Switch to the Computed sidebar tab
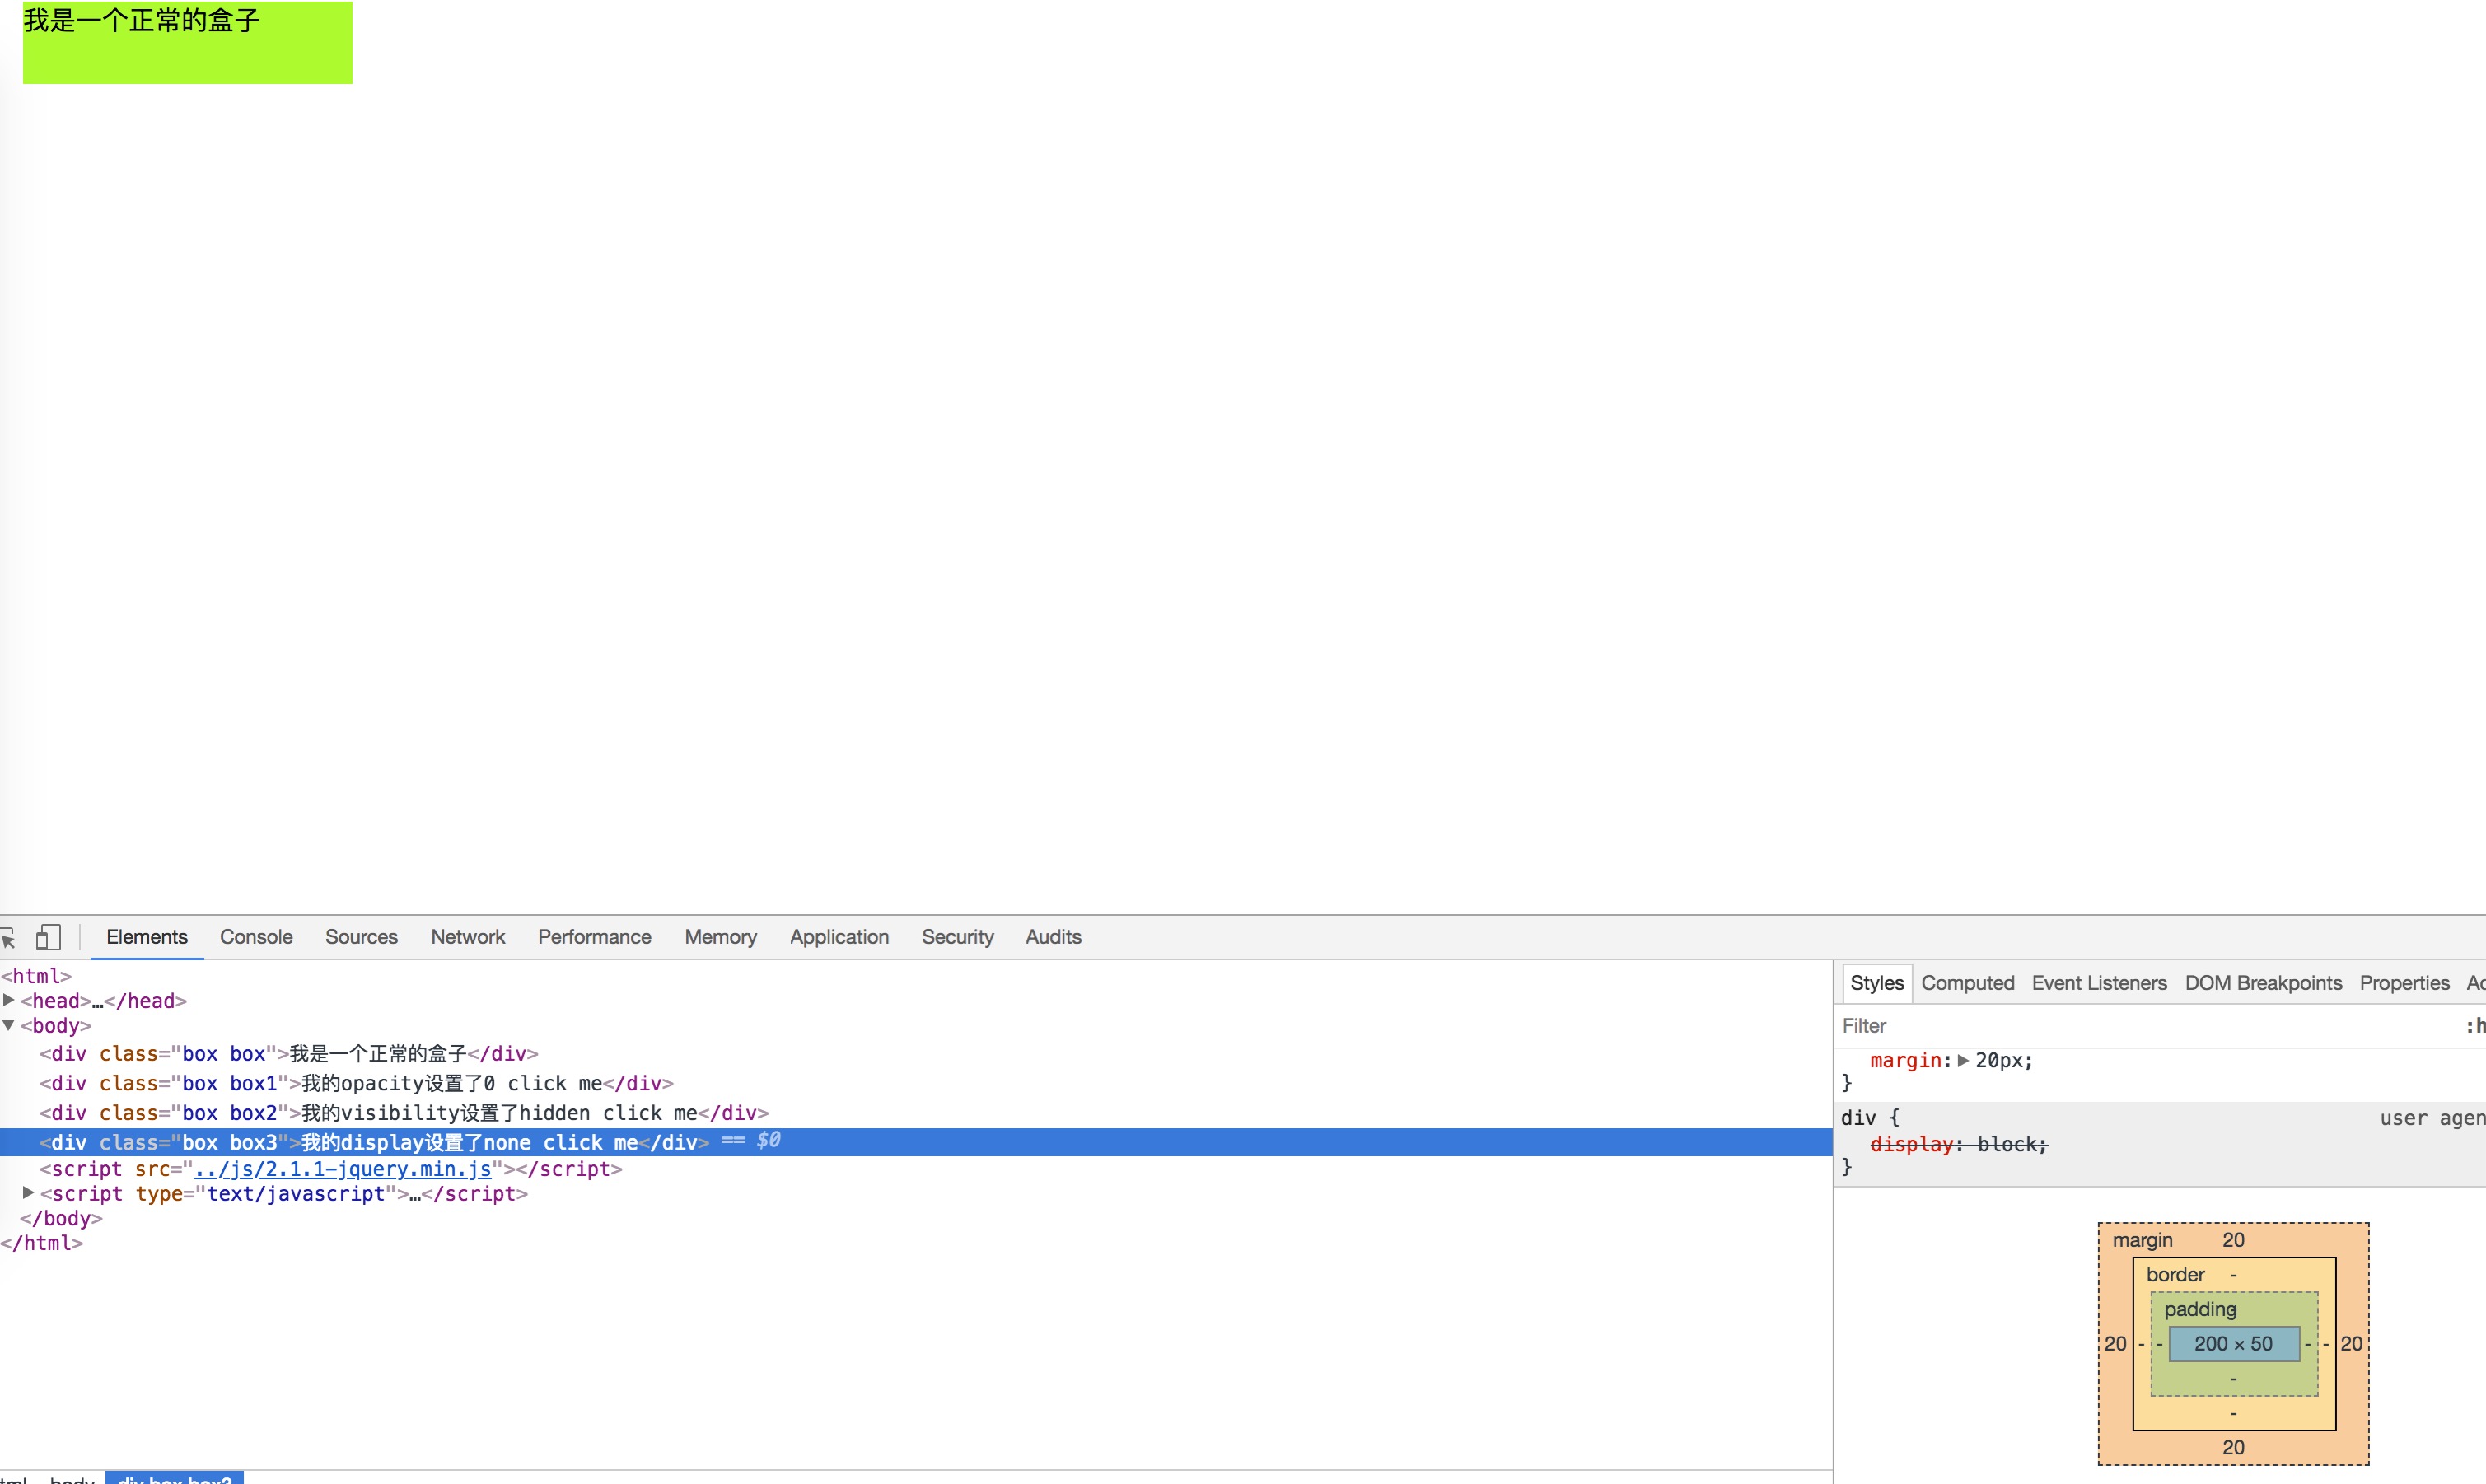Image resolution: width=2486 pixels, height=1484 pixels. coord(1967,983)
